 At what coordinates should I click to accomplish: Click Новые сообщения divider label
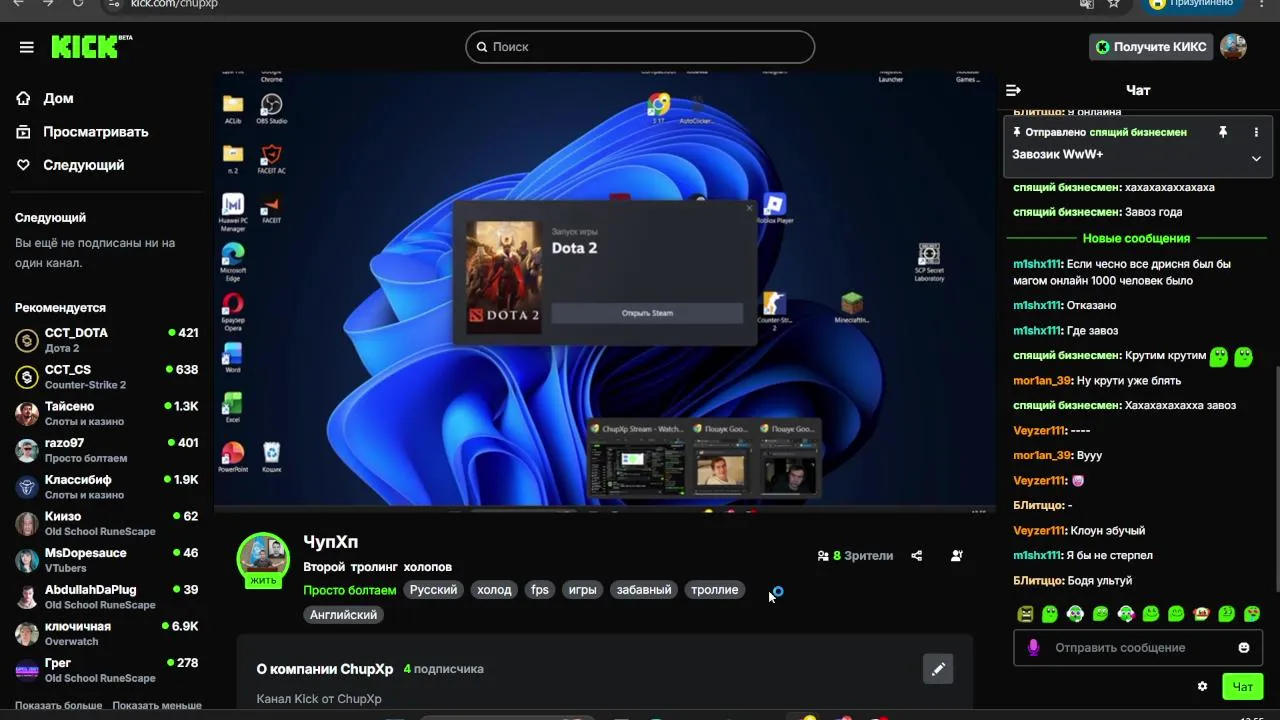click(x=1136, y=238)
